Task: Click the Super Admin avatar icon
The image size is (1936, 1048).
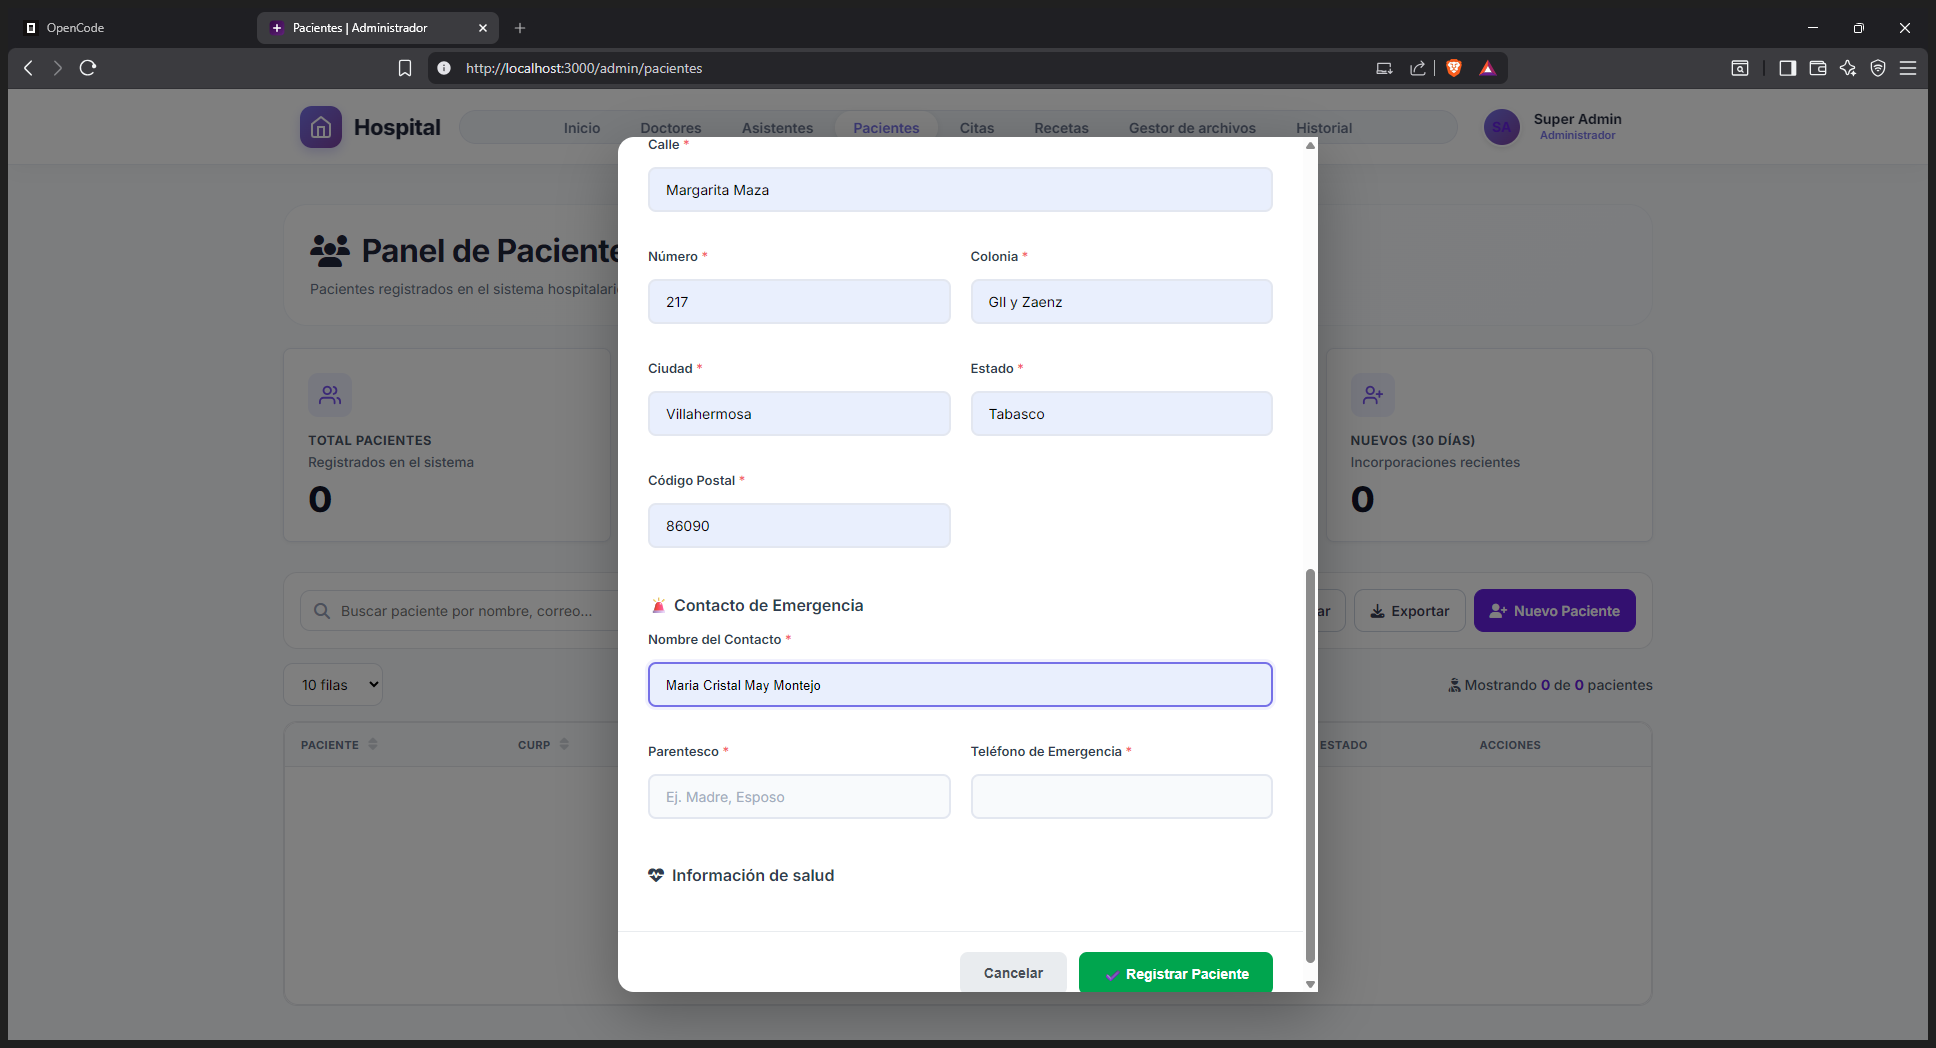Action: (1501, 127)
